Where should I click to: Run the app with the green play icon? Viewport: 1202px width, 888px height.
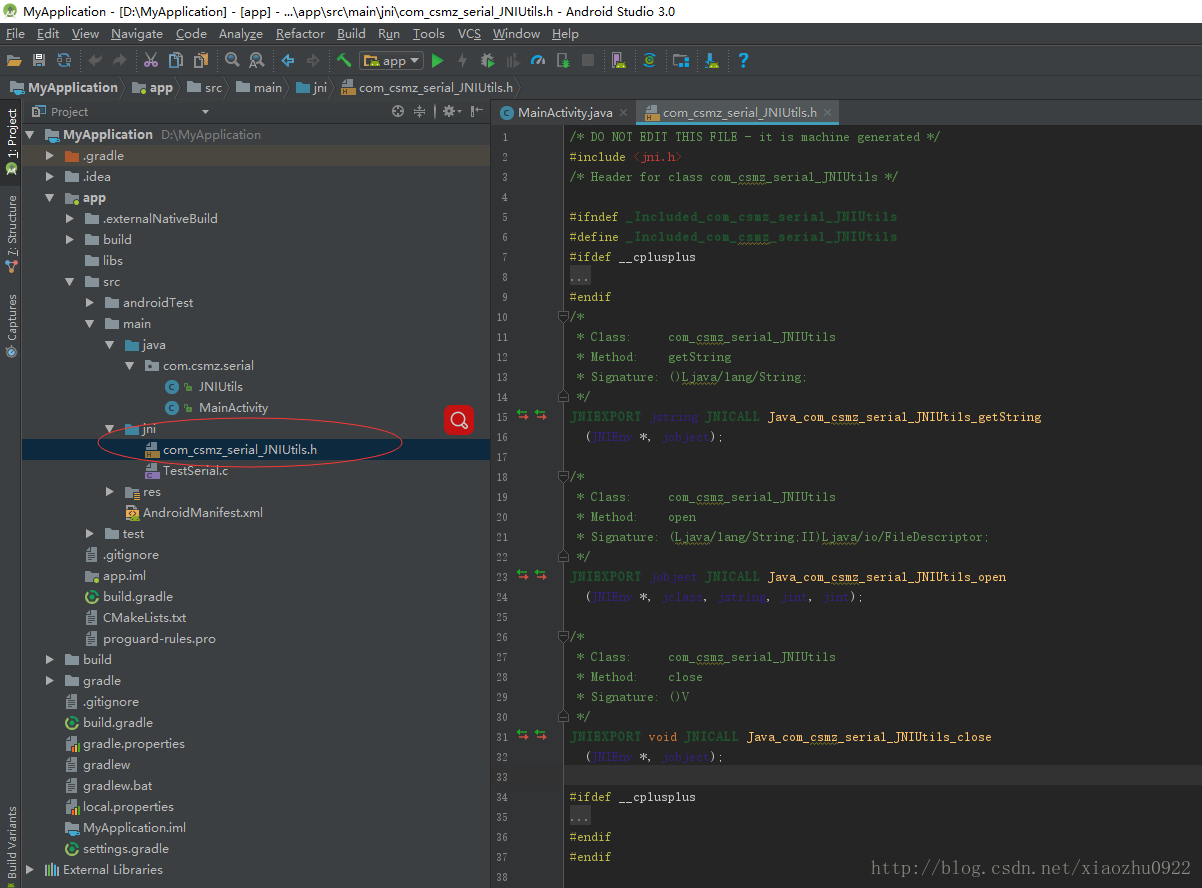[x=438, y=60]
